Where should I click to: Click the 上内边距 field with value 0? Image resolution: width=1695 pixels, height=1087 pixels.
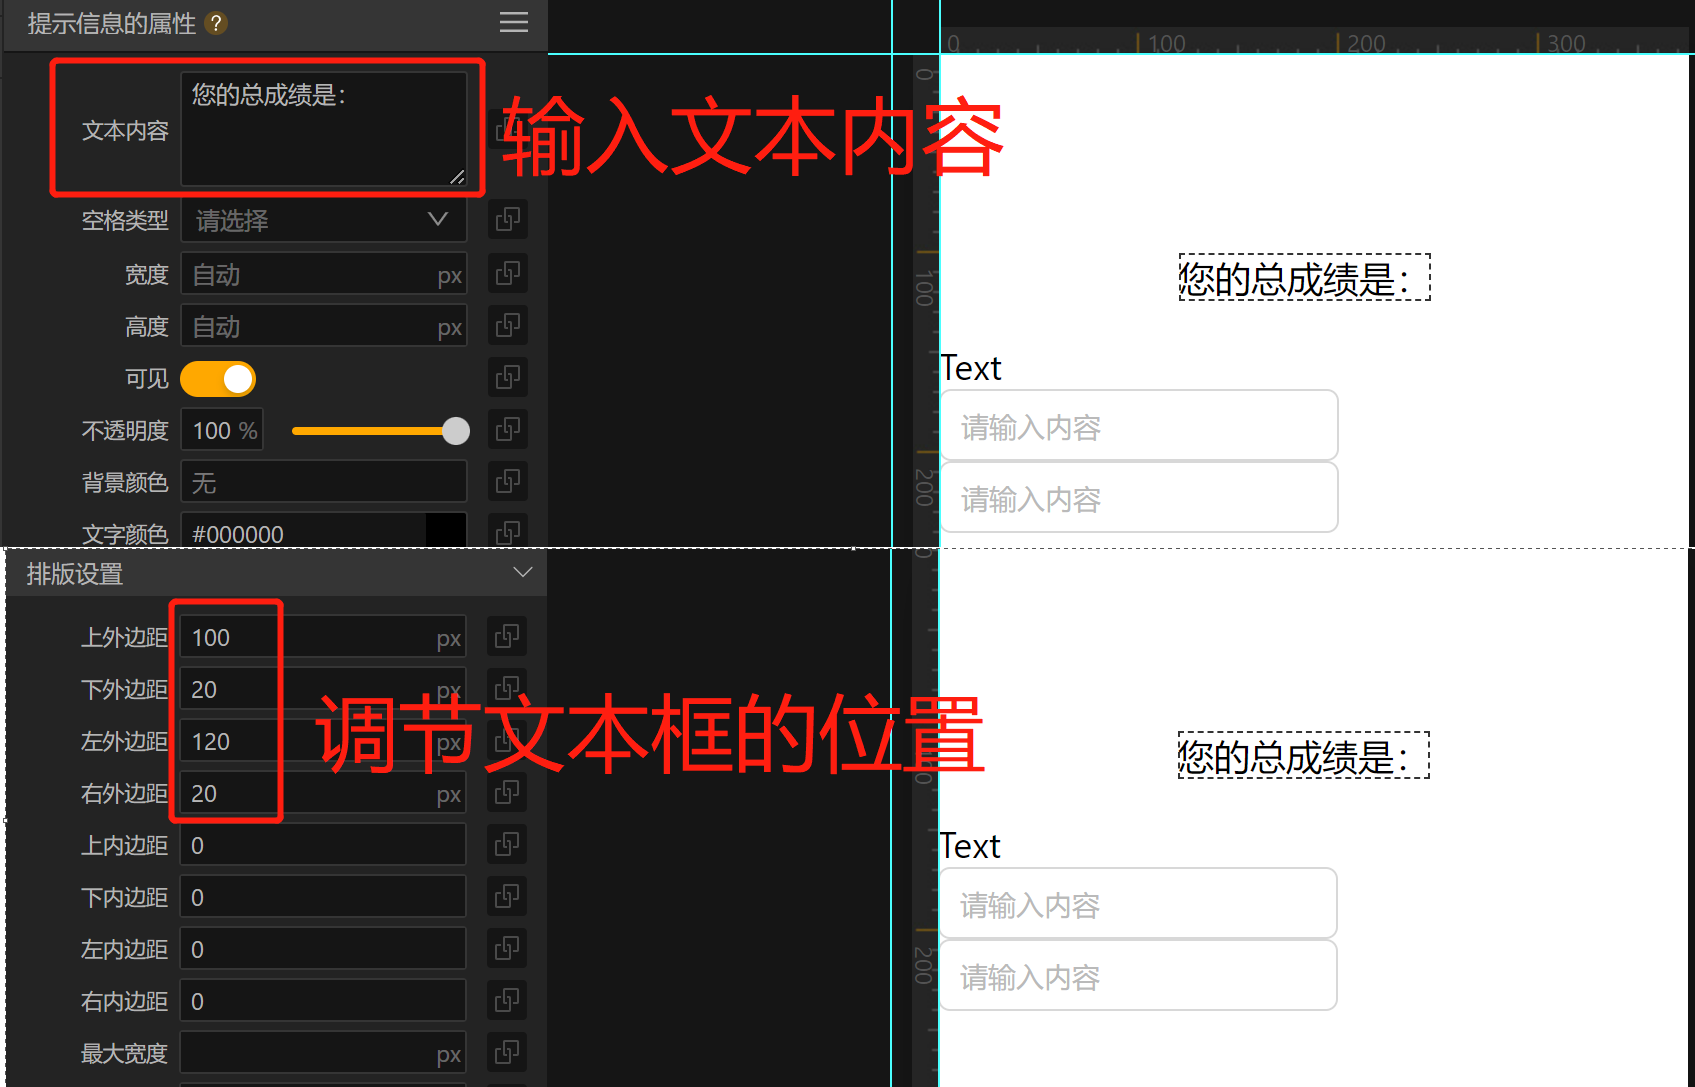(x=323, y=845)
